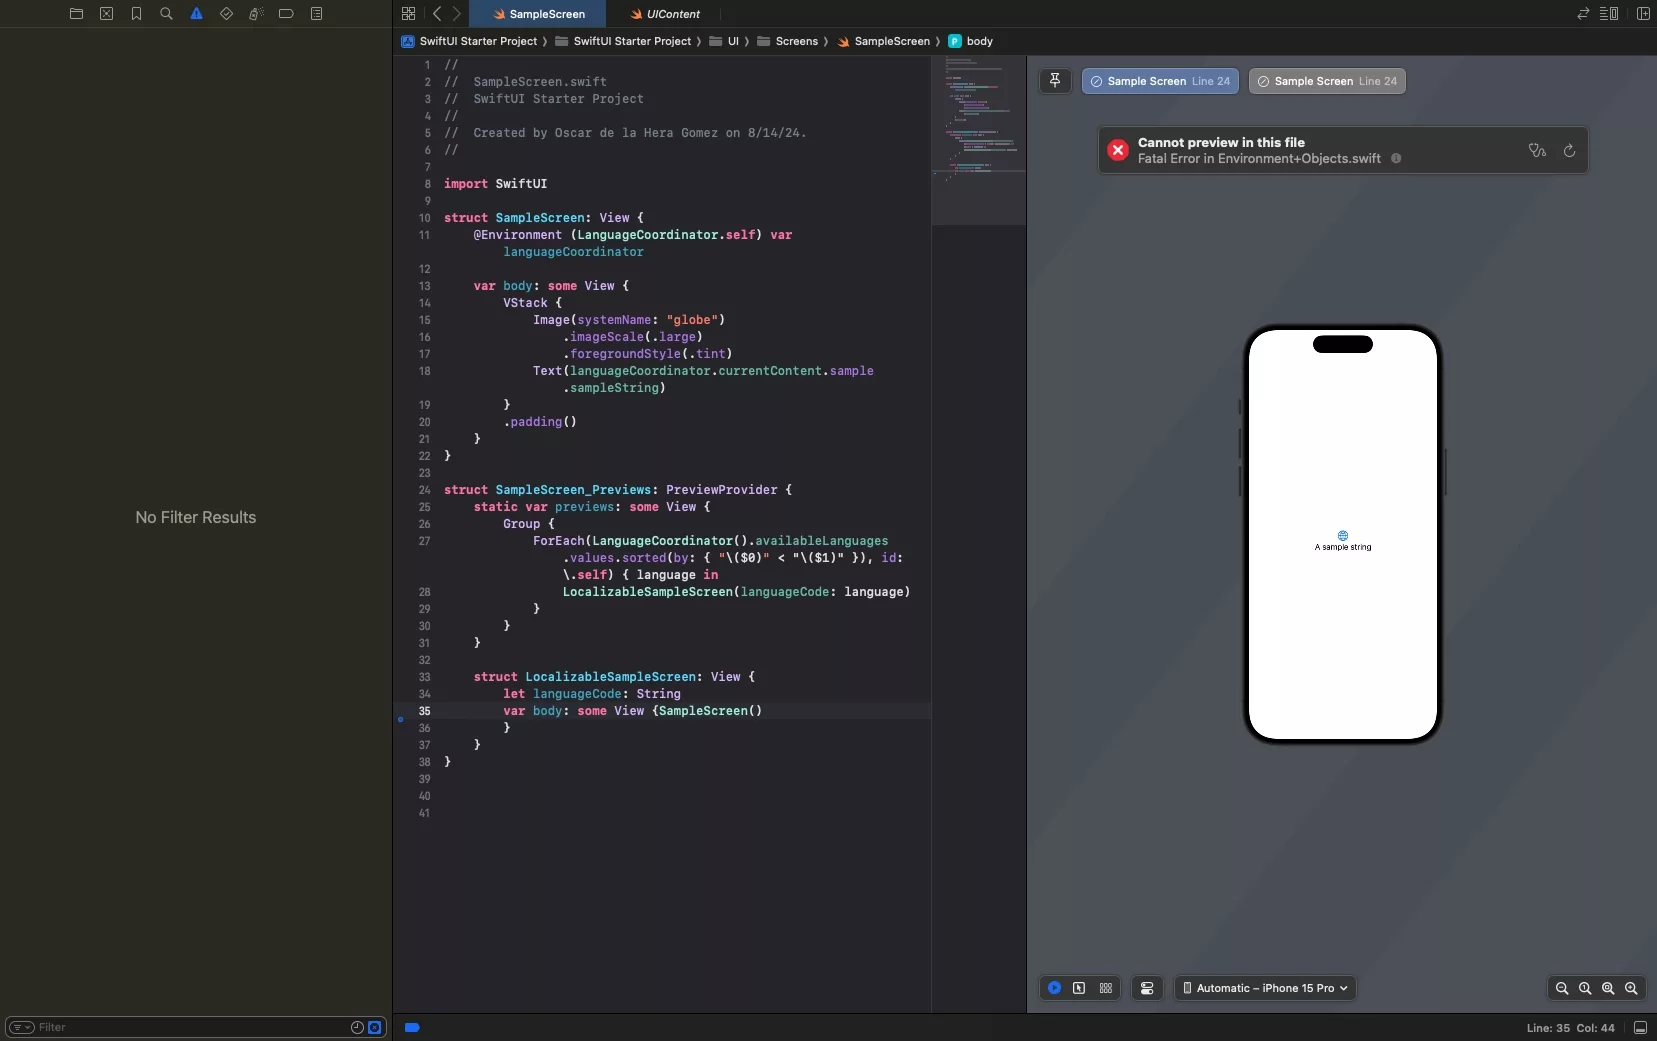
Task: Click line number 24 in the gutter
Action: [x=424, y=490]
